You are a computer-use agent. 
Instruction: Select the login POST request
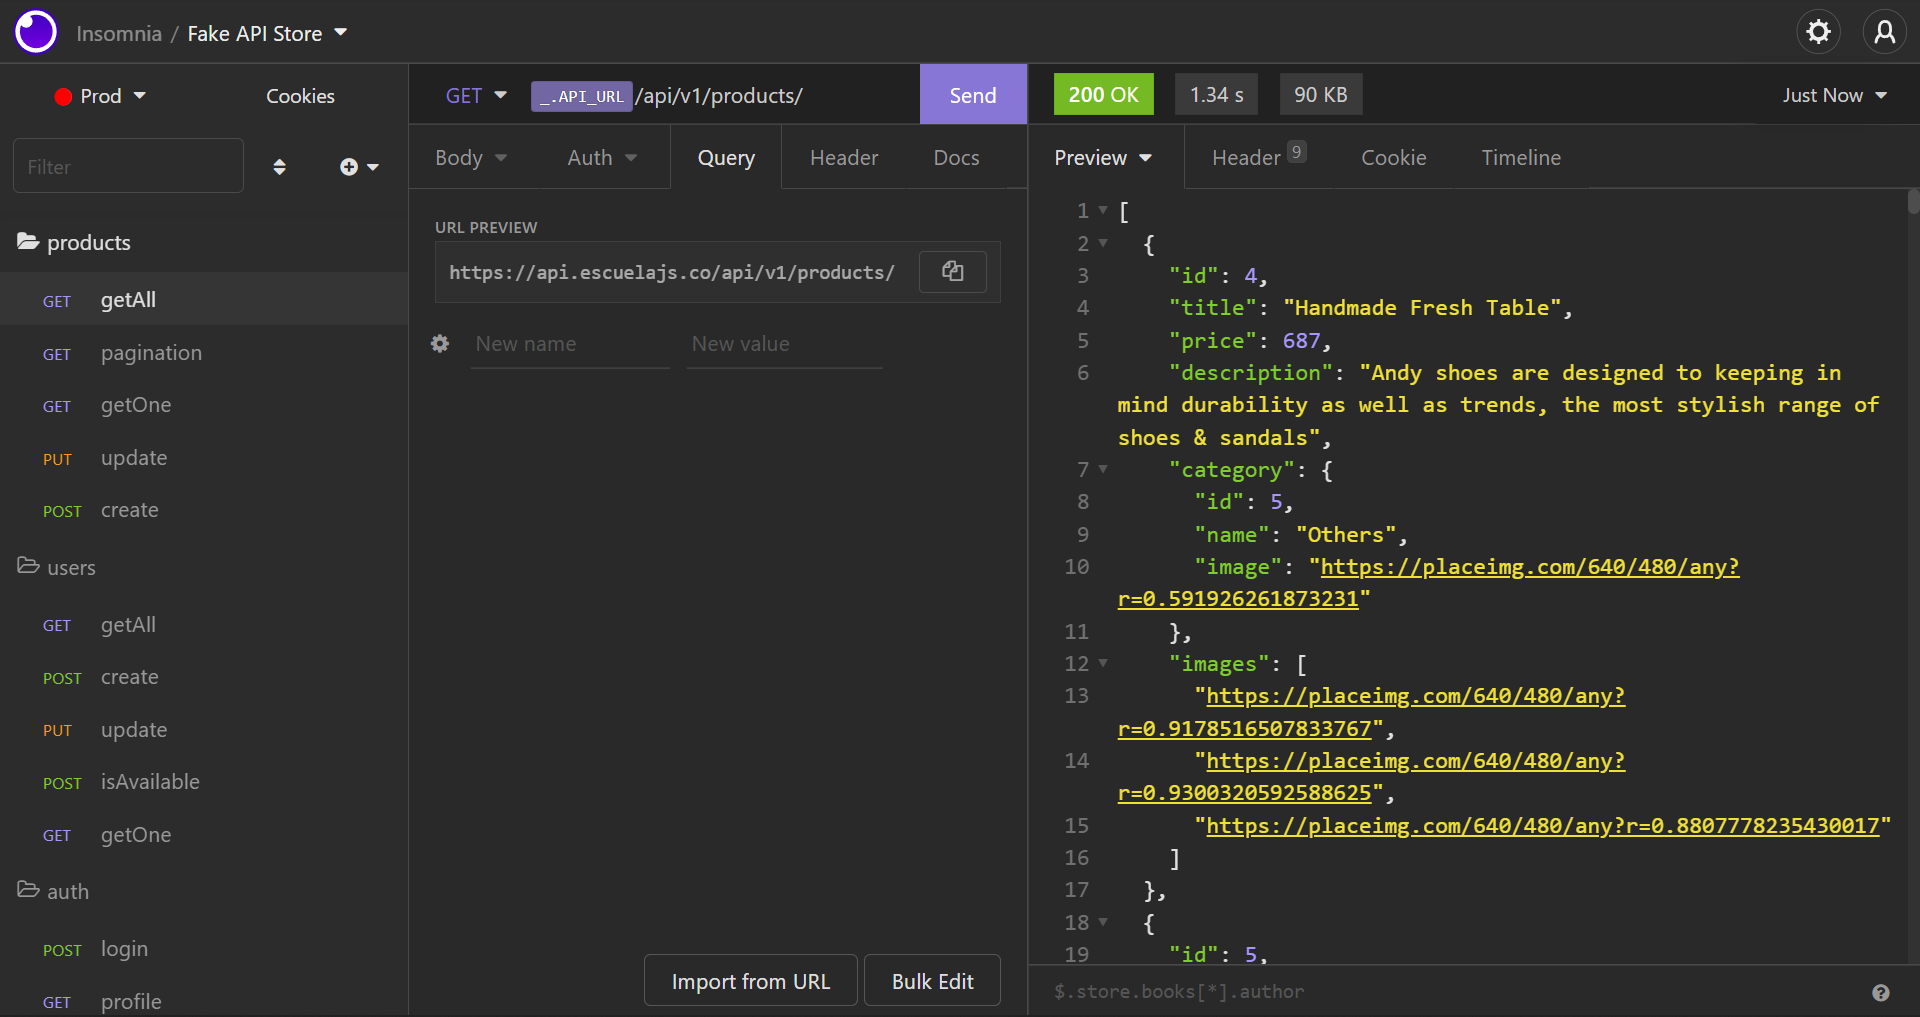click(x=204, y=948)
